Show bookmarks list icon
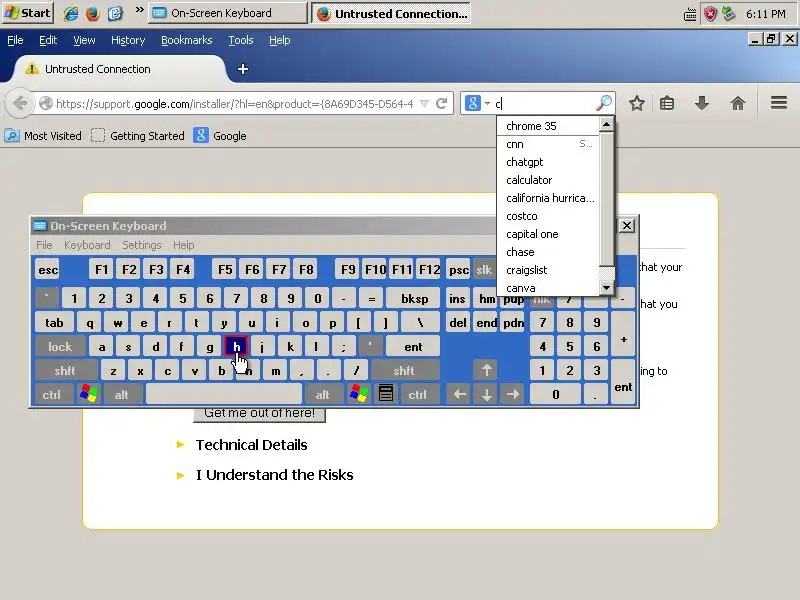 (667, 104)
